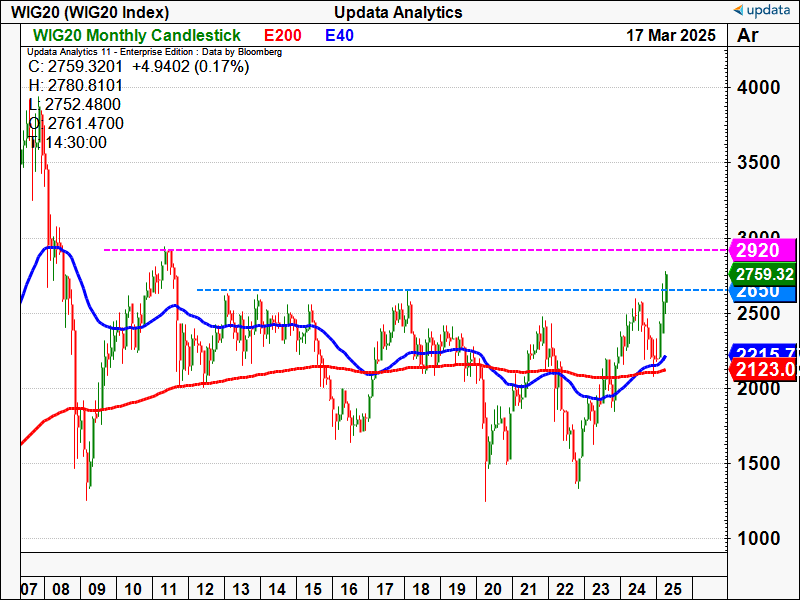
Task: Click the blue dashed 2650 level line
Action: click(462, 290)
